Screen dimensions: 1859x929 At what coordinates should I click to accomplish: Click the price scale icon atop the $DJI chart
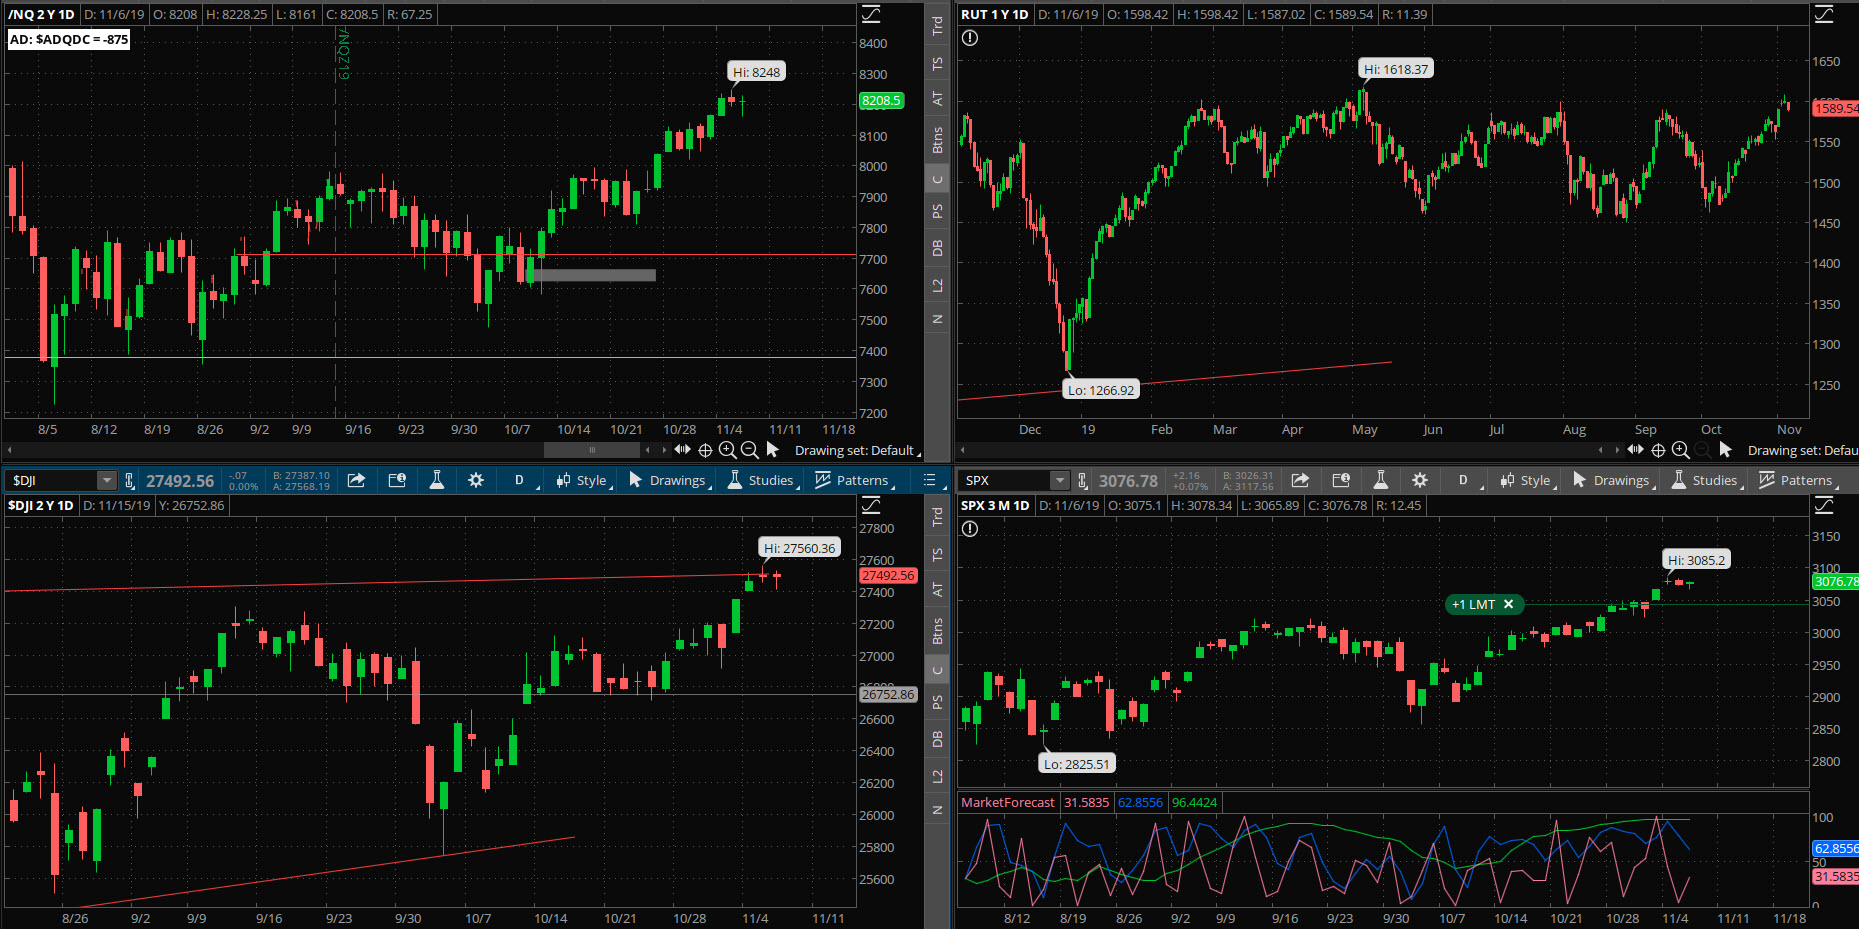[871, 505]
